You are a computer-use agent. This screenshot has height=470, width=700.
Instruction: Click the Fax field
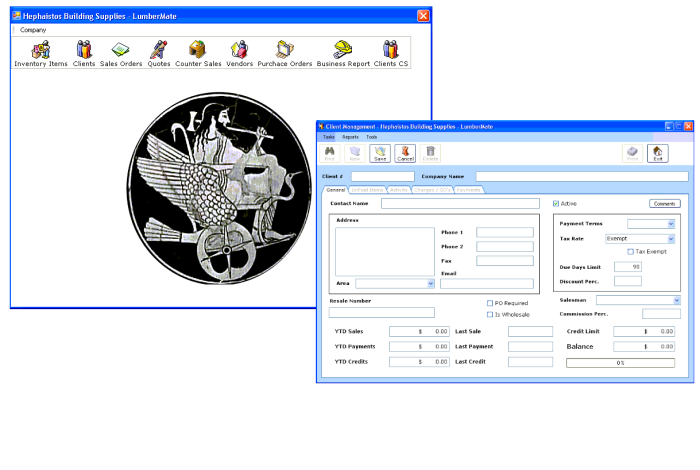(505, 261)
